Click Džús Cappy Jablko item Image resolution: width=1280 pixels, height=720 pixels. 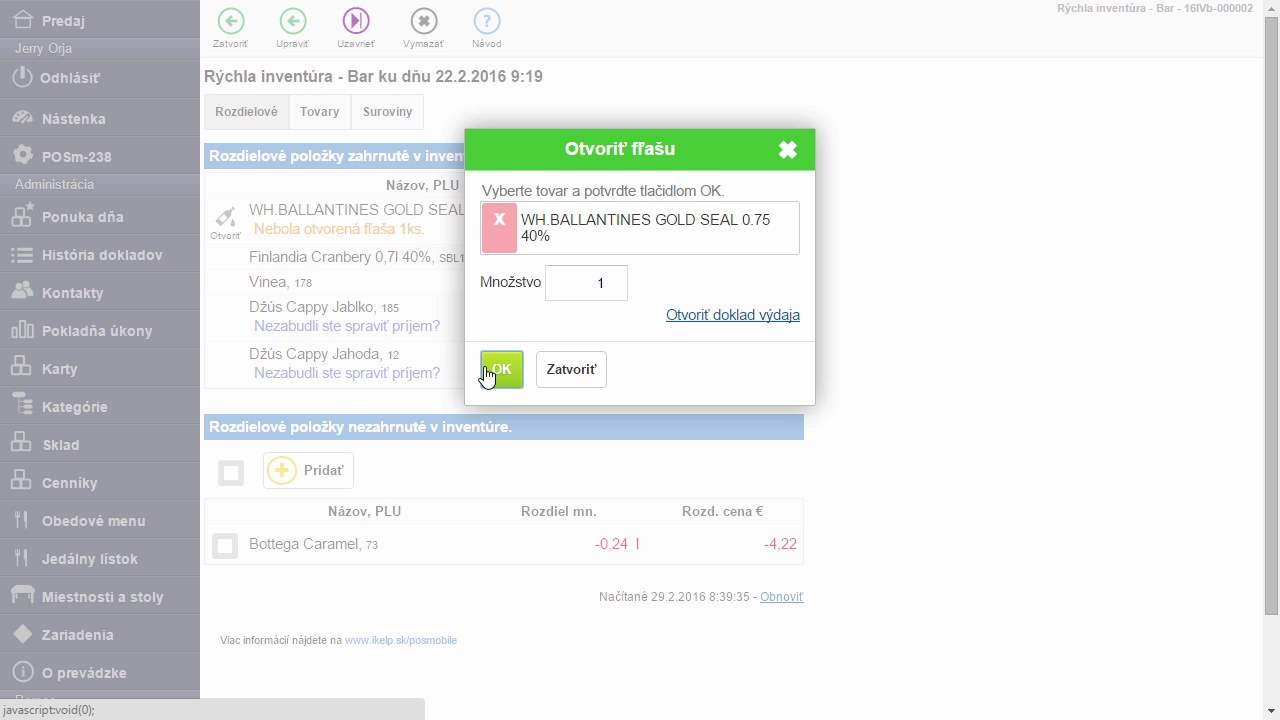[x=324, y=307]
